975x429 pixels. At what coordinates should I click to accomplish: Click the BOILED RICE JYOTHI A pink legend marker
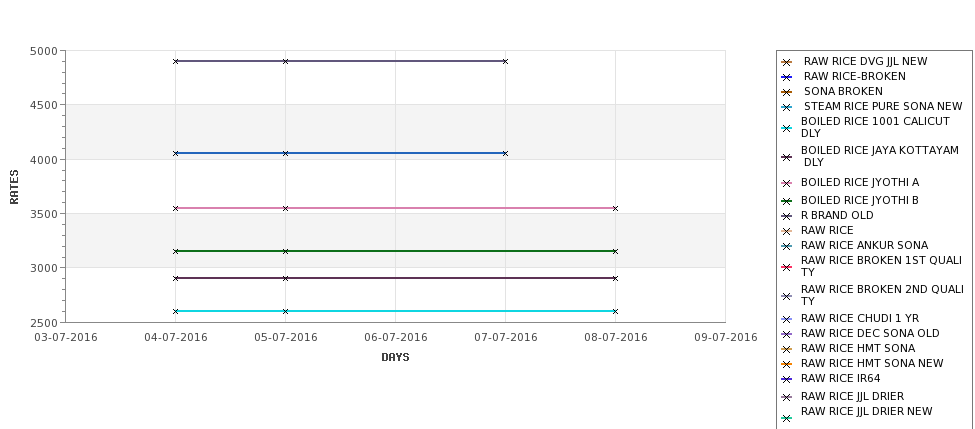[x=787, y=183]
